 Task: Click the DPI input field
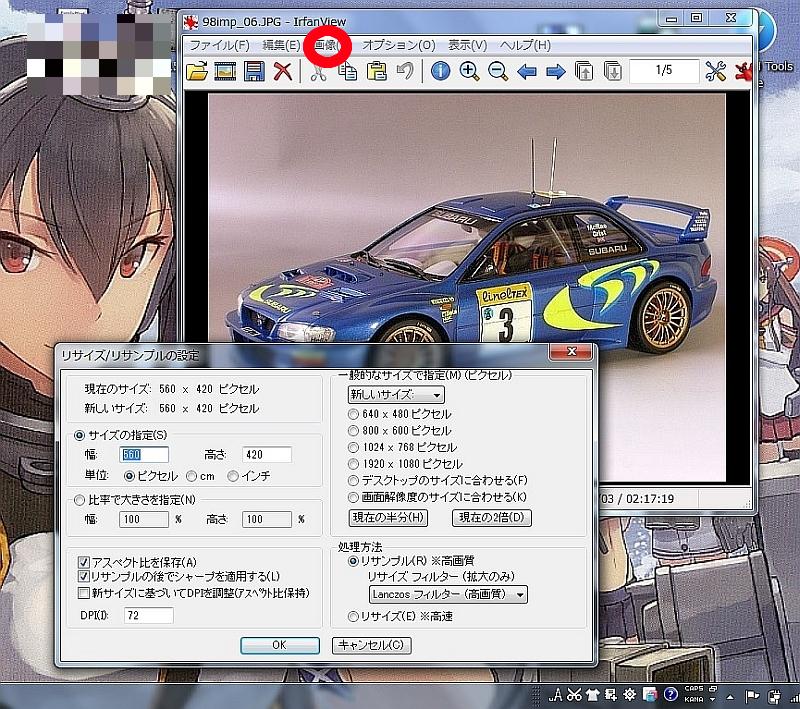147,615
